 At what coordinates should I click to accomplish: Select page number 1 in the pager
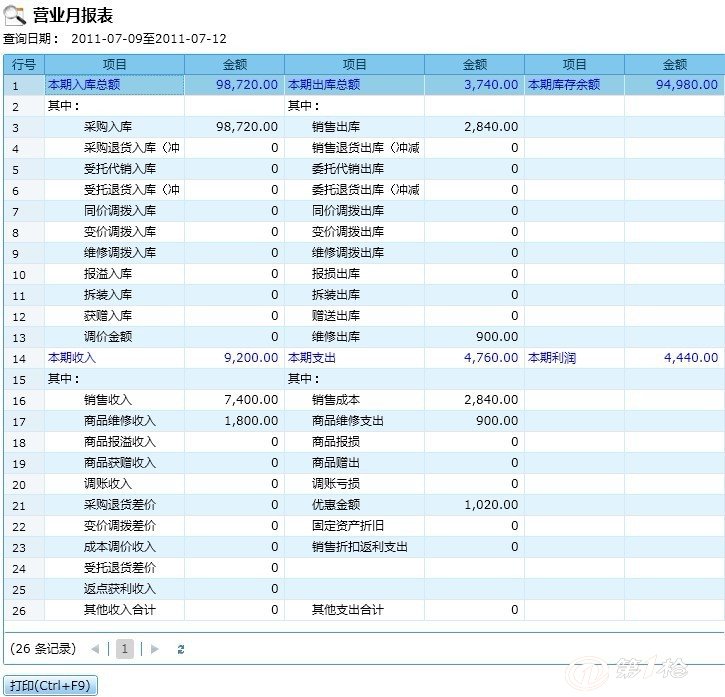125,649
